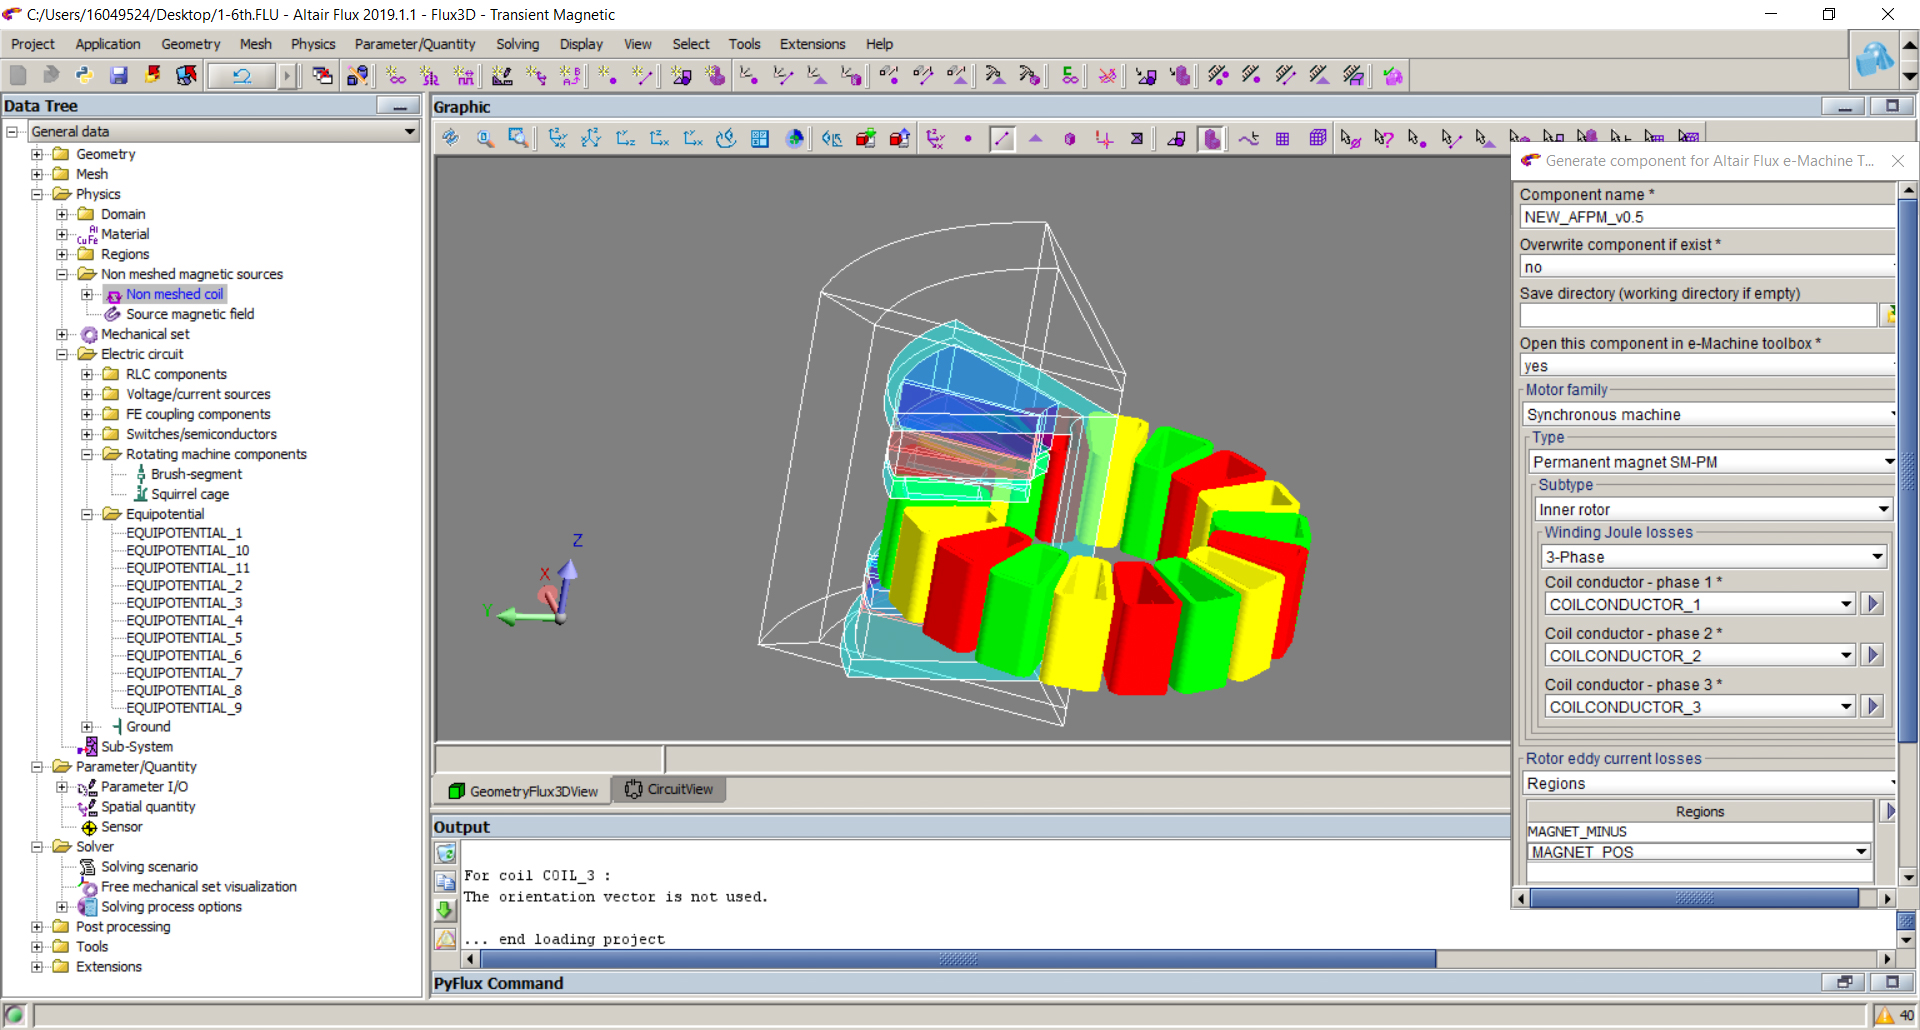Click the browse button for Save directory
This screenshot has height=1030, width=1920.
[x=1888, y=315]
